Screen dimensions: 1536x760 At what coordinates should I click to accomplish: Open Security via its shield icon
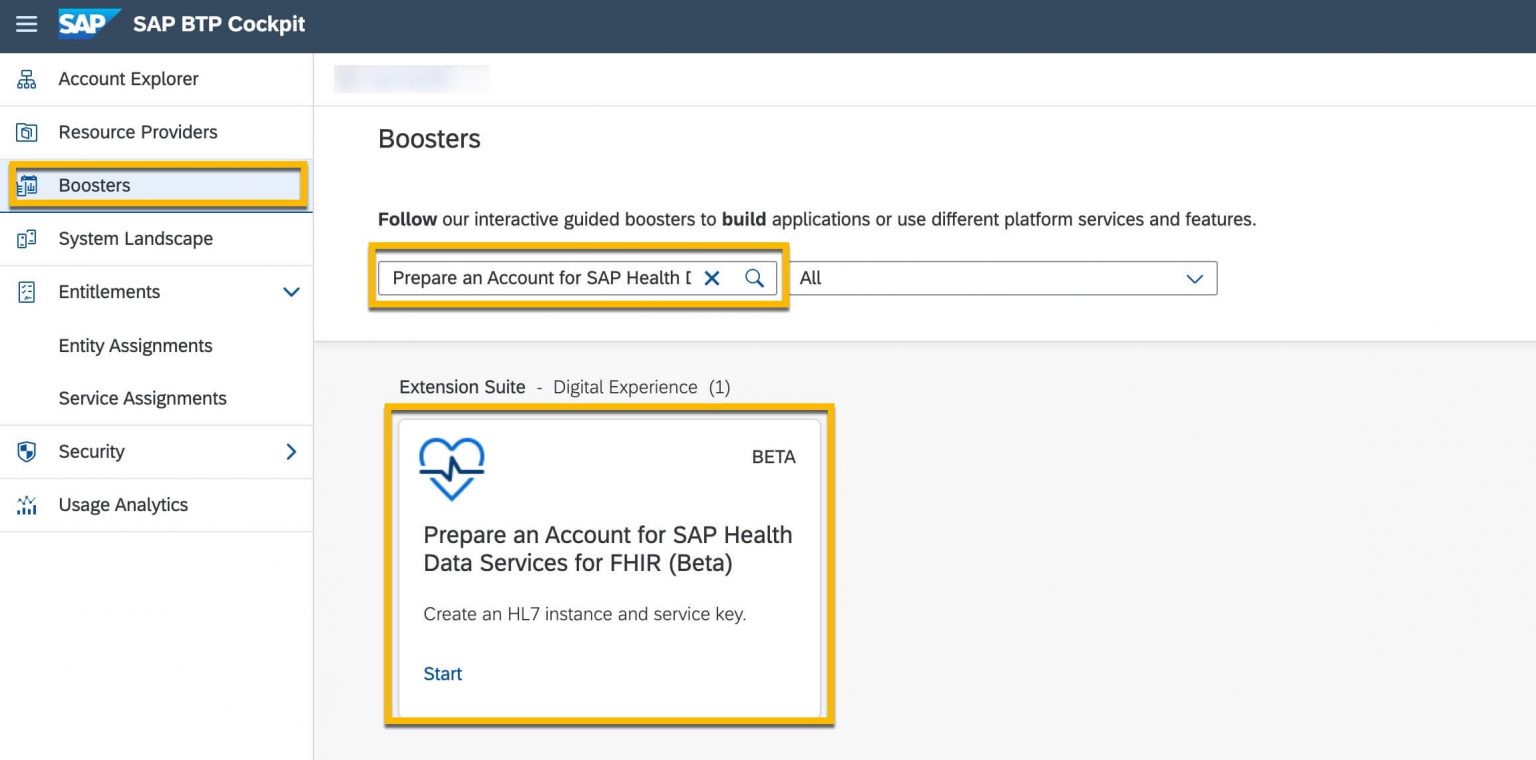26,451
